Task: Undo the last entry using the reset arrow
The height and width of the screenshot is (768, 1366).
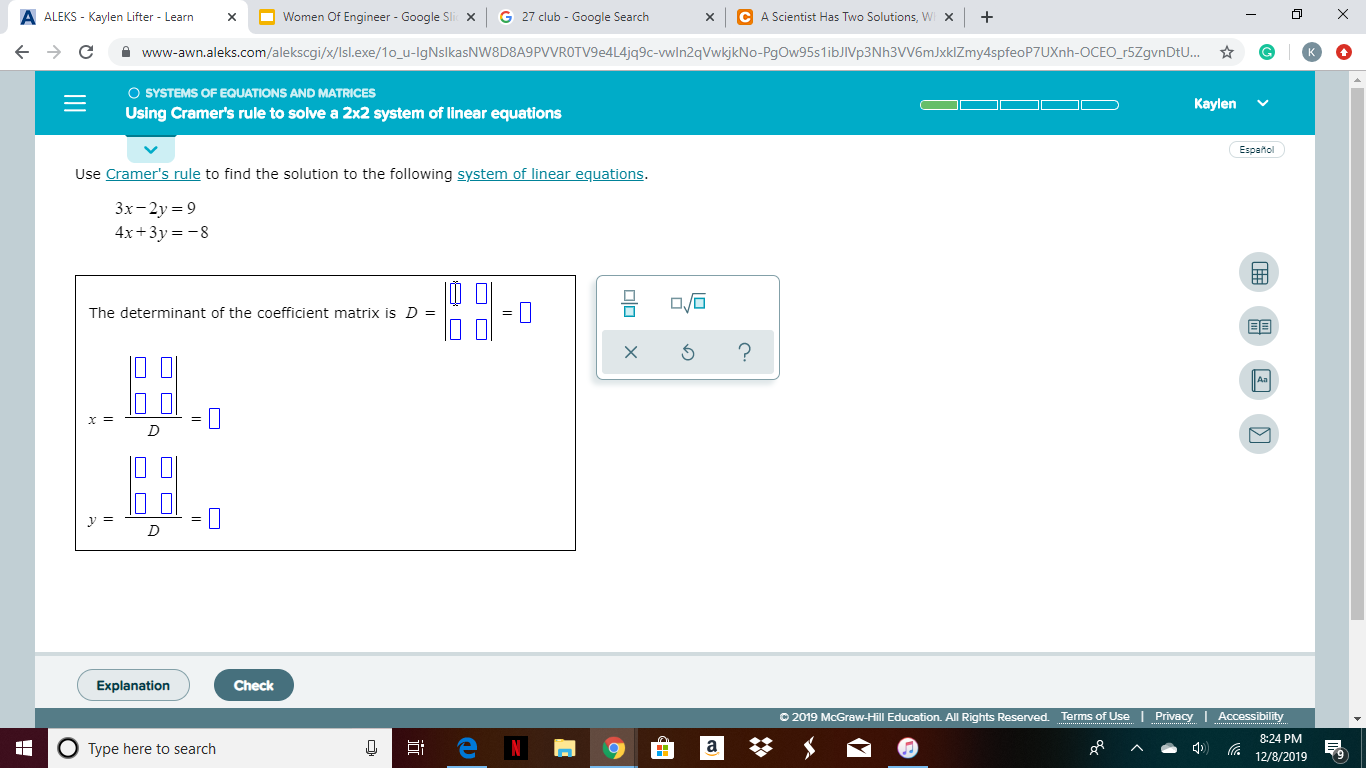Action: (x=687, y=351)
